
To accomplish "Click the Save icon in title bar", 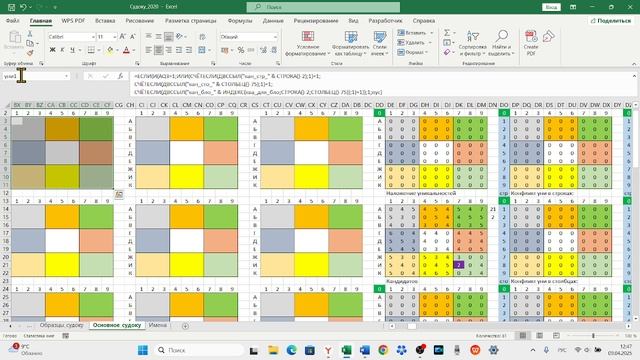I will click(x=11, y=7).
